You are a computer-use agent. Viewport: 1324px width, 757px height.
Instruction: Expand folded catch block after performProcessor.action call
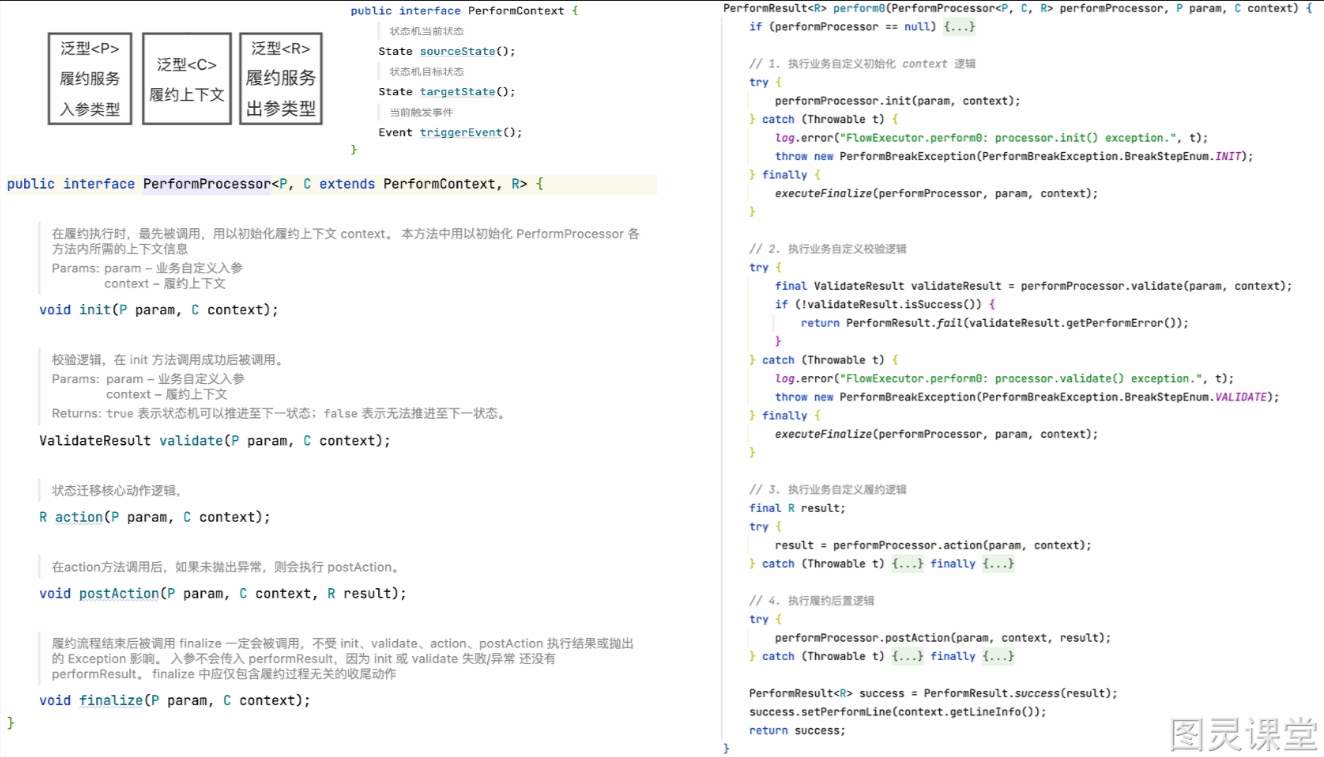pyautogui.click(x=908, y=564)
